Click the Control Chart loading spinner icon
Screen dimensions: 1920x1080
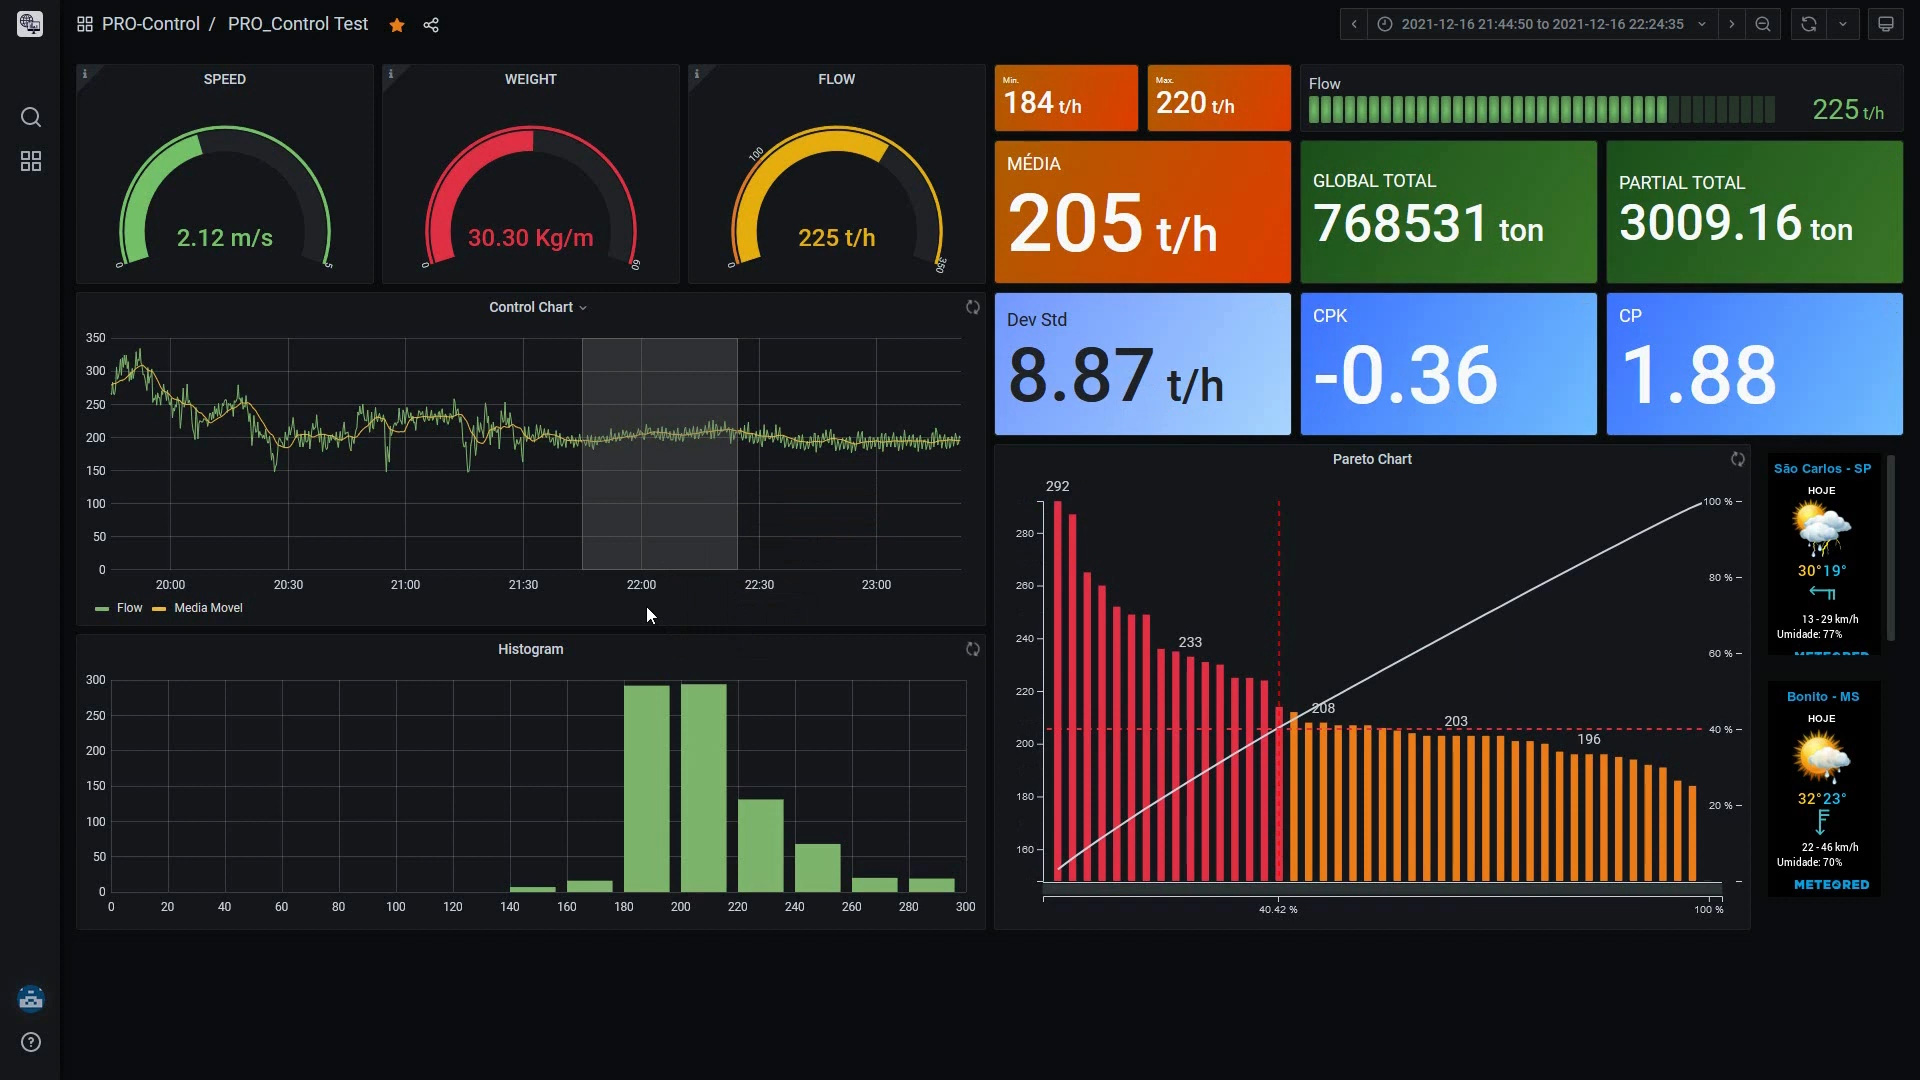point(973,307)
